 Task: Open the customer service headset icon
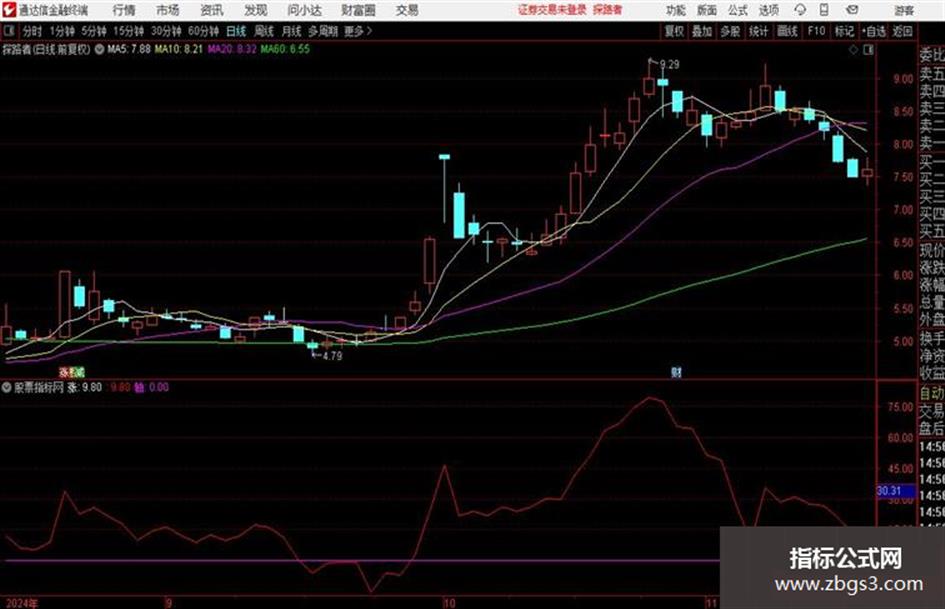(800, 10)
